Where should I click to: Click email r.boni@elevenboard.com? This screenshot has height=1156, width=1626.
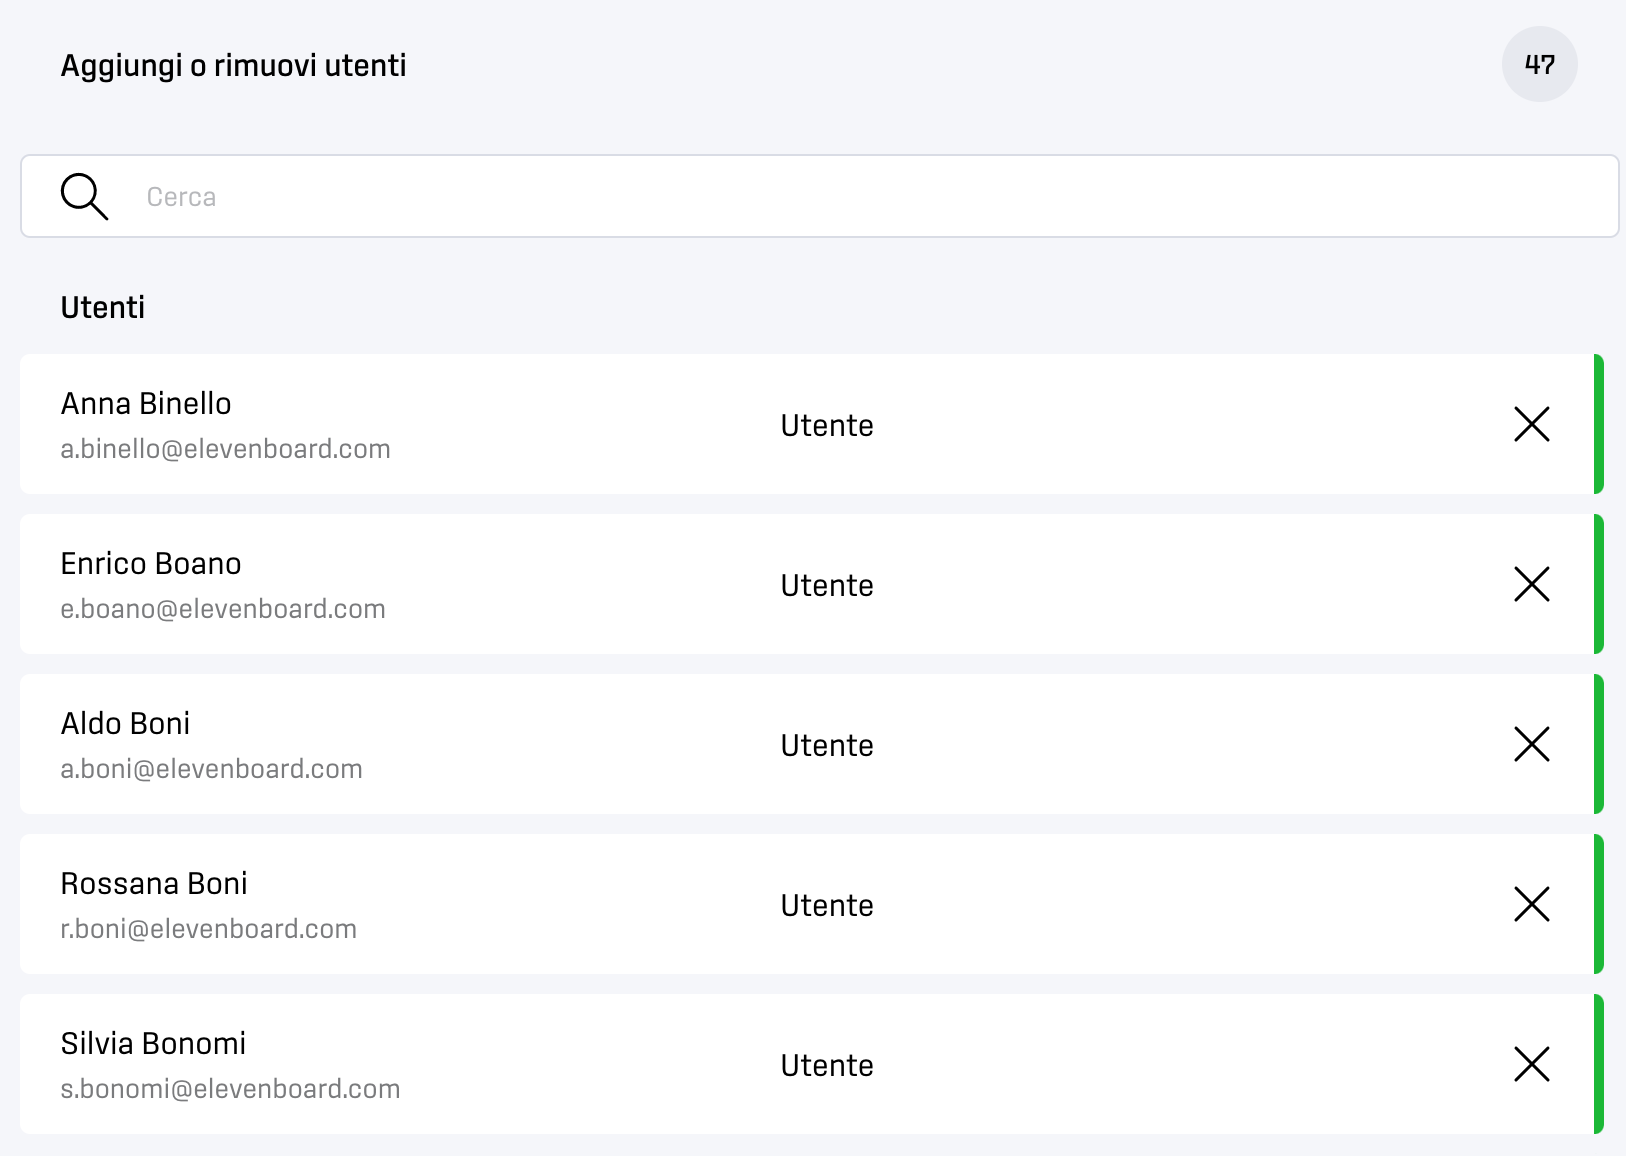208,929
